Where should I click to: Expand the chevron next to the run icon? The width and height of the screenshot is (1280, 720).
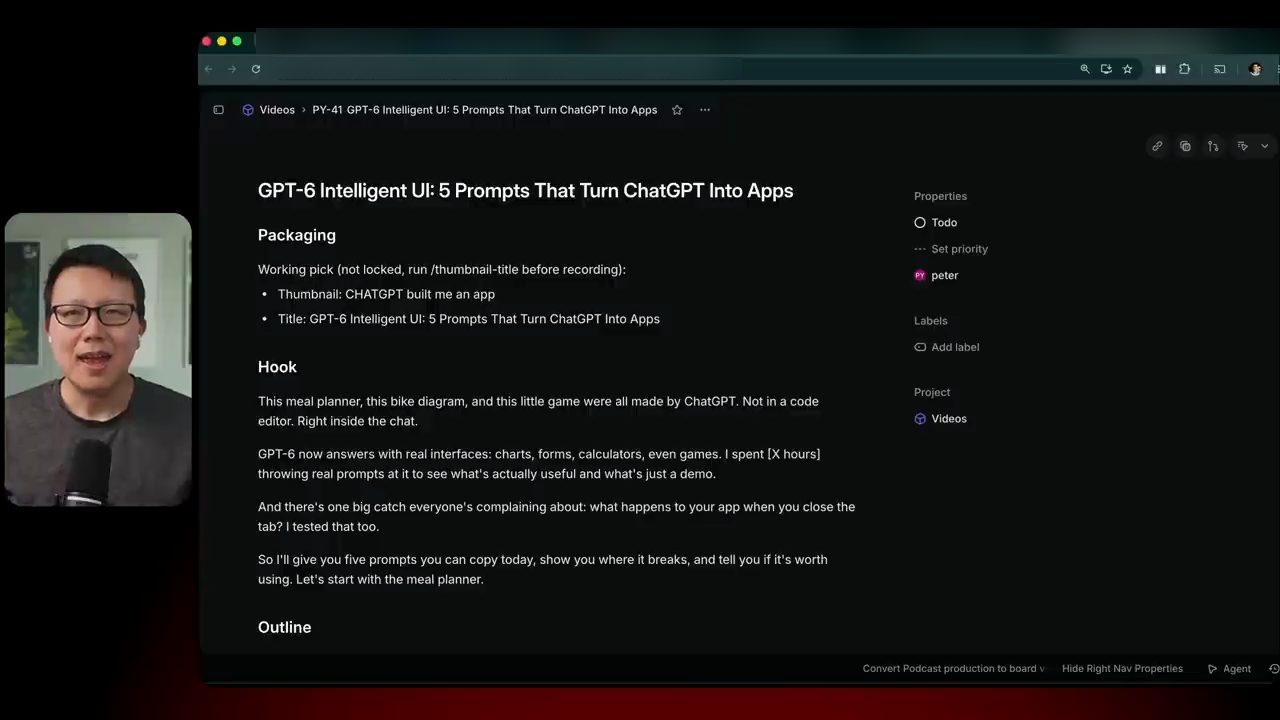click(x=1264, y=146)
